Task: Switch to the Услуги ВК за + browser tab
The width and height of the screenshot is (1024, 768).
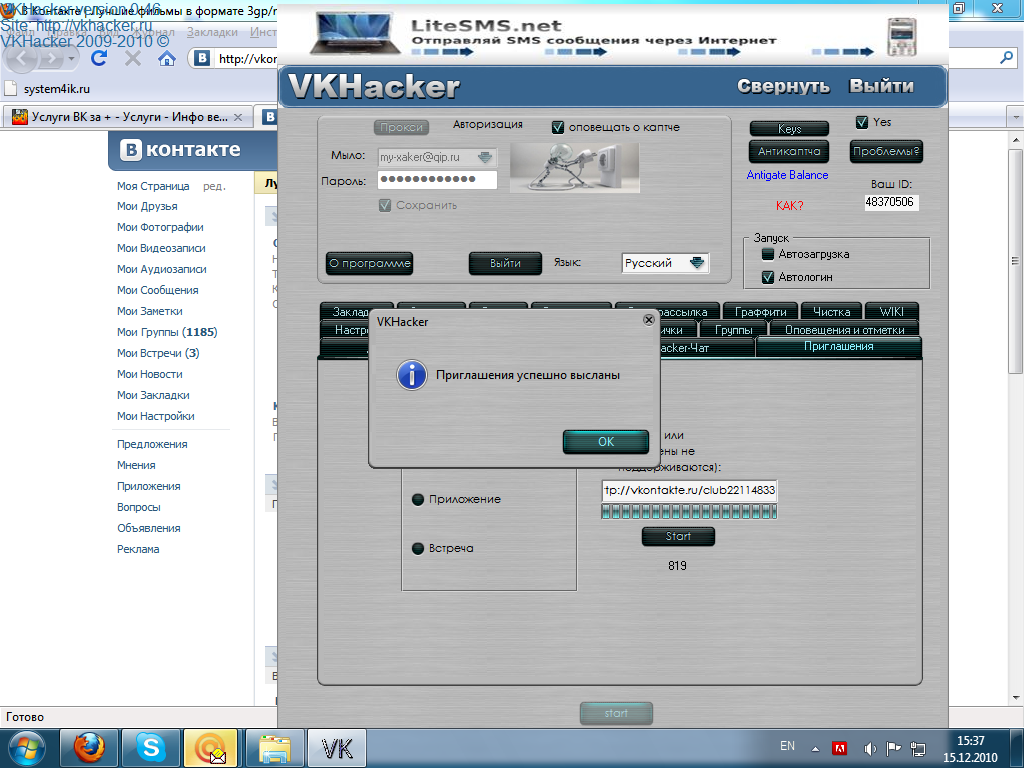Action: coord(129,118)
